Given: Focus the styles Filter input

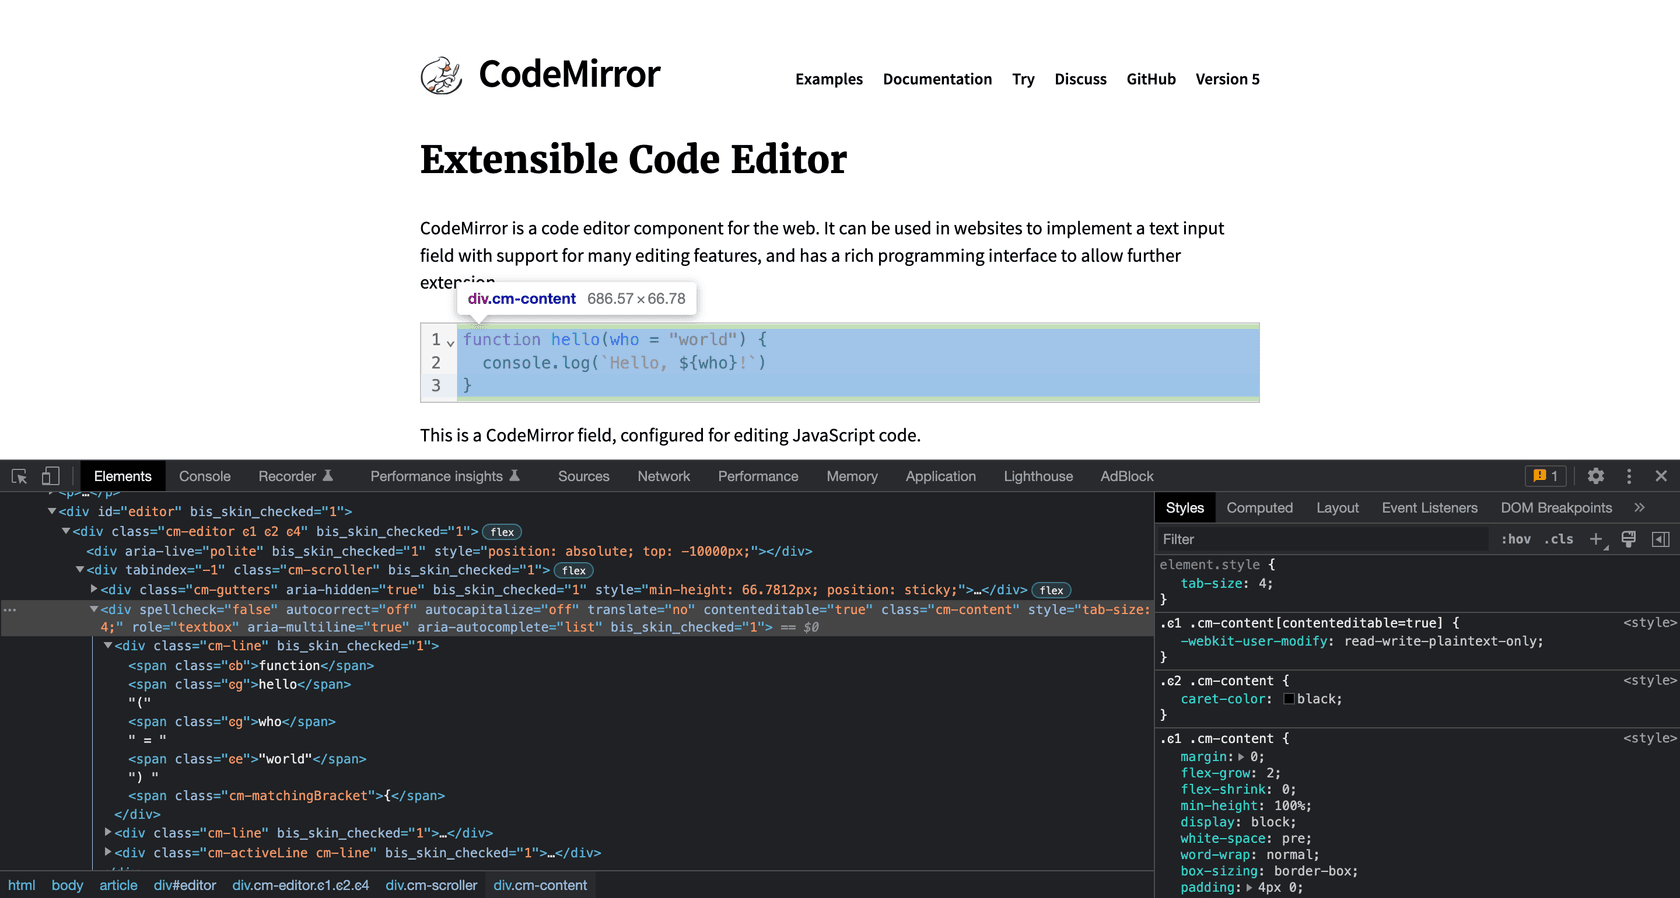Looking at the screenshot, I should (x=1322, y=539).
